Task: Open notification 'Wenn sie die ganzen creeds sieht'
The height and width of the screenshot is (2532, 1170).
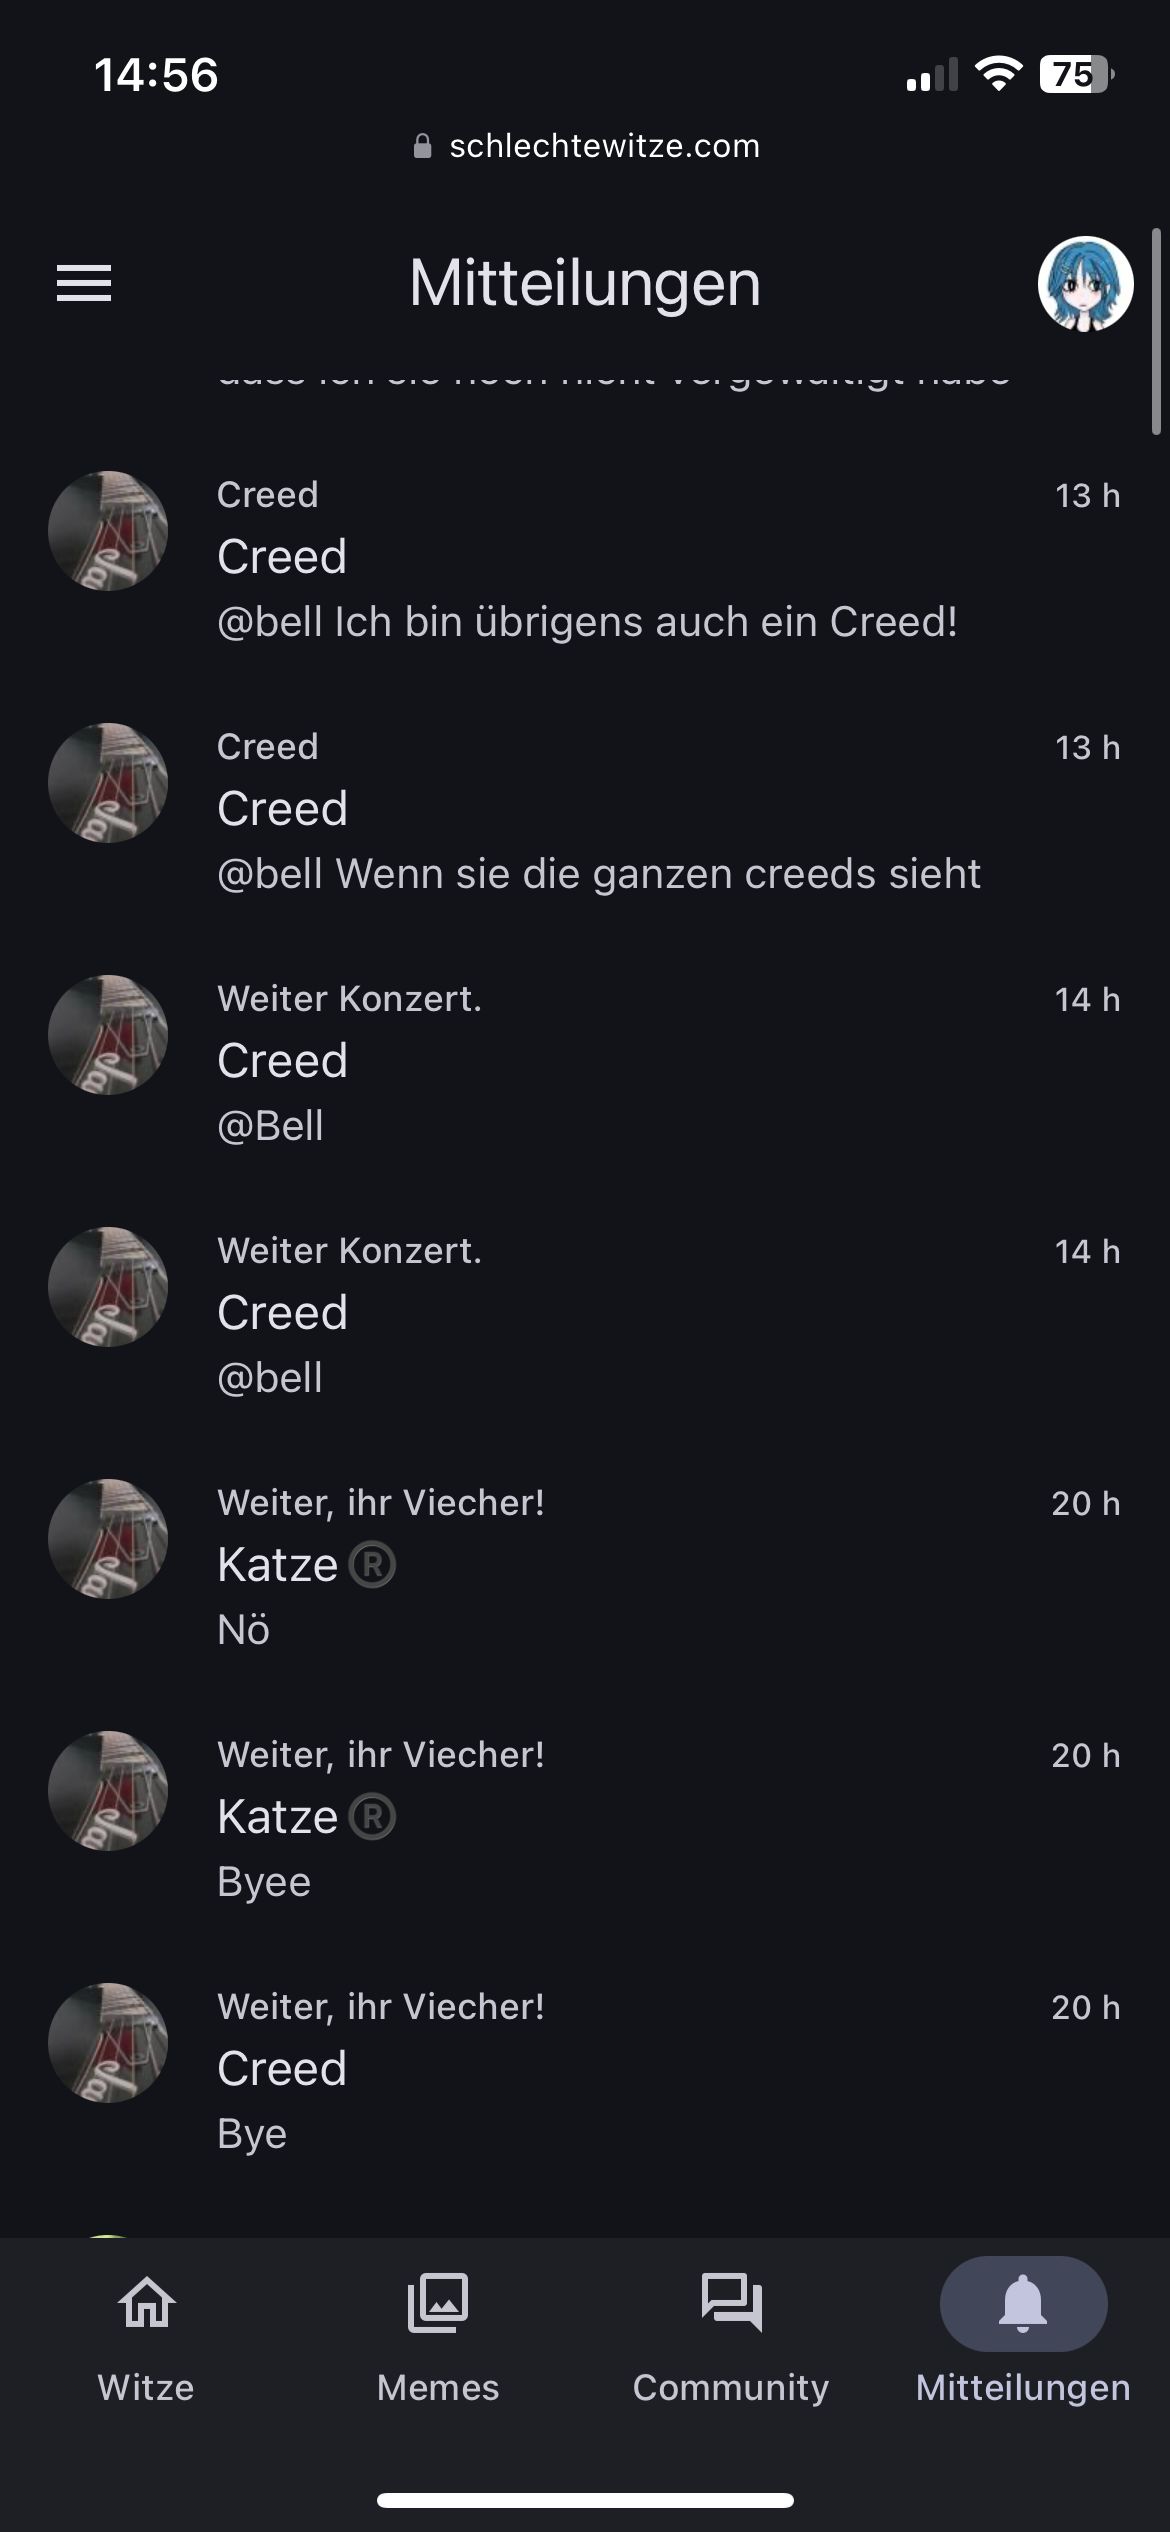Action: coord(598,874)
